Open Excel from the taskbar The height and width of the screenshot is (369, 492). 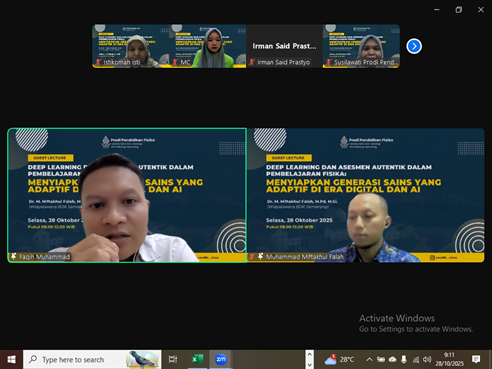tap(197, 359)
